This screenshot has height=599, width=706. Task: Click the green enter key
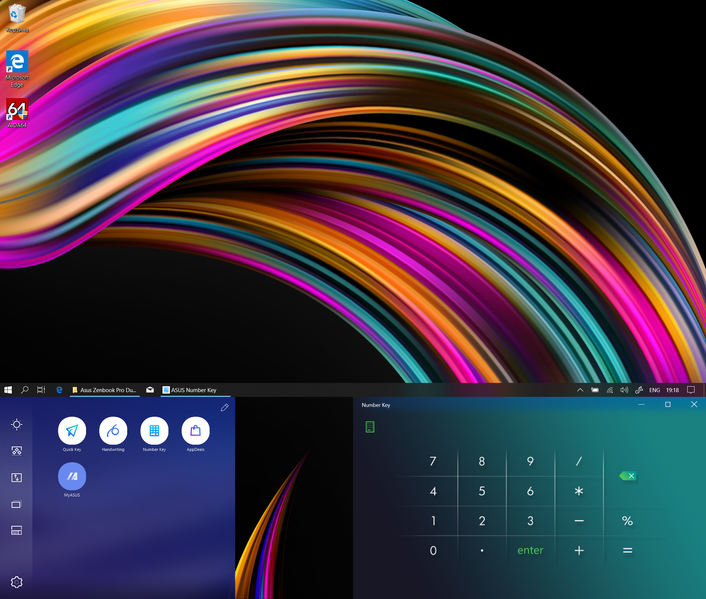pos(530,550)
